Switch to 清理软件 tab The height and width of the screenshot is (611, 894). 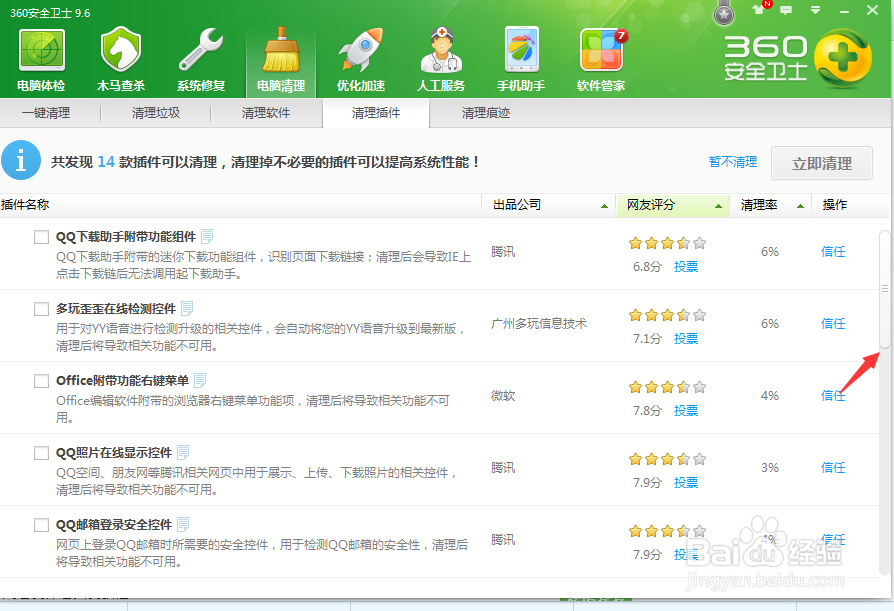point(266,113)
